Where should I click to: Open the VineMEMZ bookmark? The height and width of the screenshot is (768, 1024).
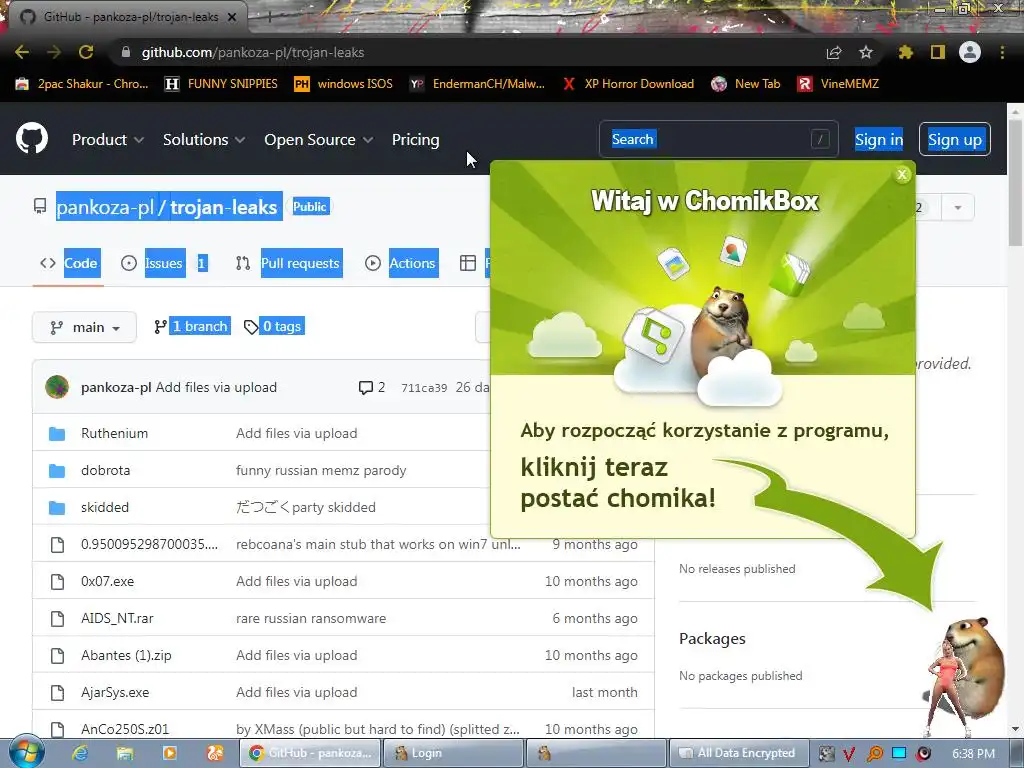(x=838, y=84)
